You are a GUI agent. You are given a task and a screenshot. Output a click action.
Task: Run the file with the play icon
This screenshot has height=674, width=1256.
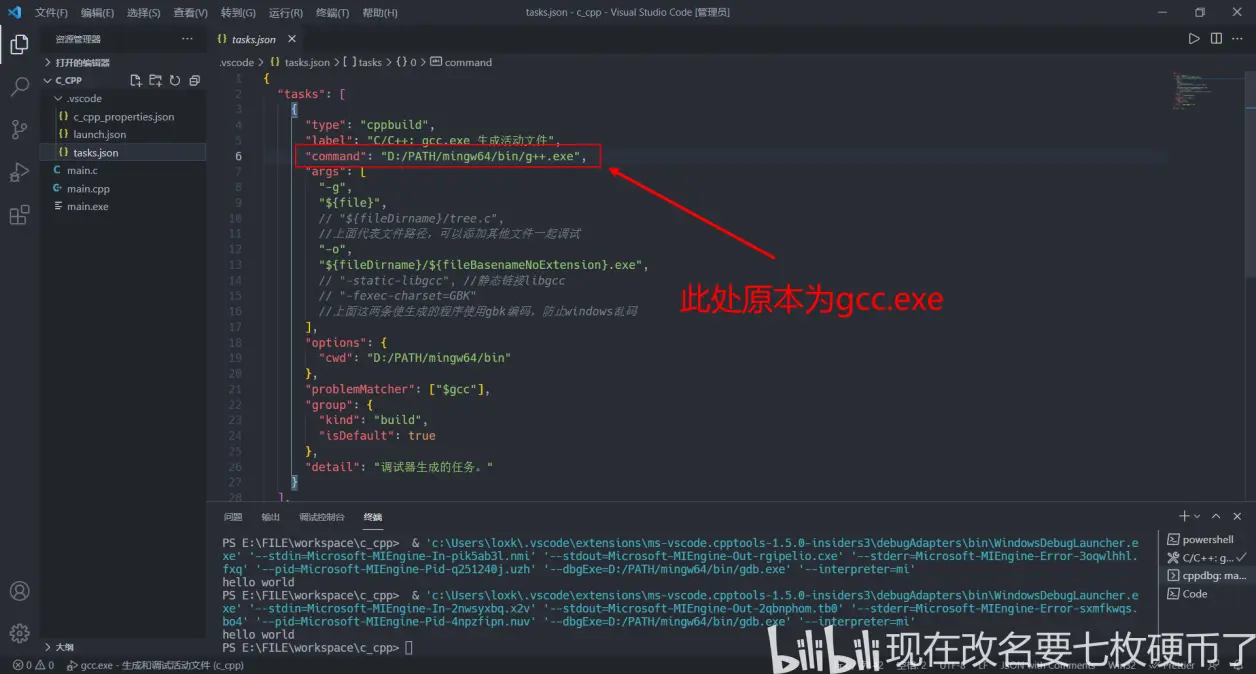[x=1194, y=39]
